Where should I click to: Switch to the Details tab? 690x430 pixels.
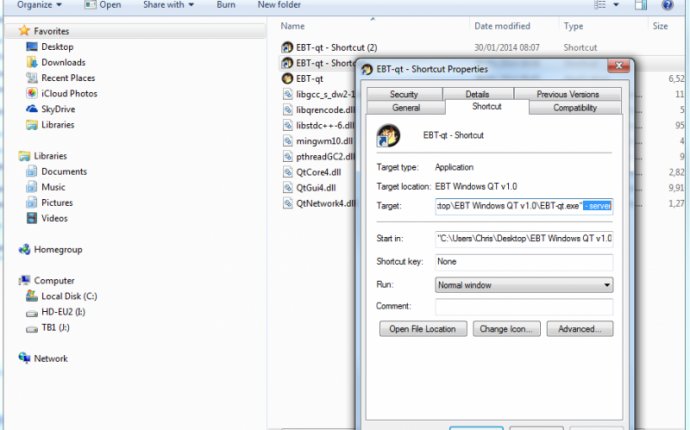477,94
